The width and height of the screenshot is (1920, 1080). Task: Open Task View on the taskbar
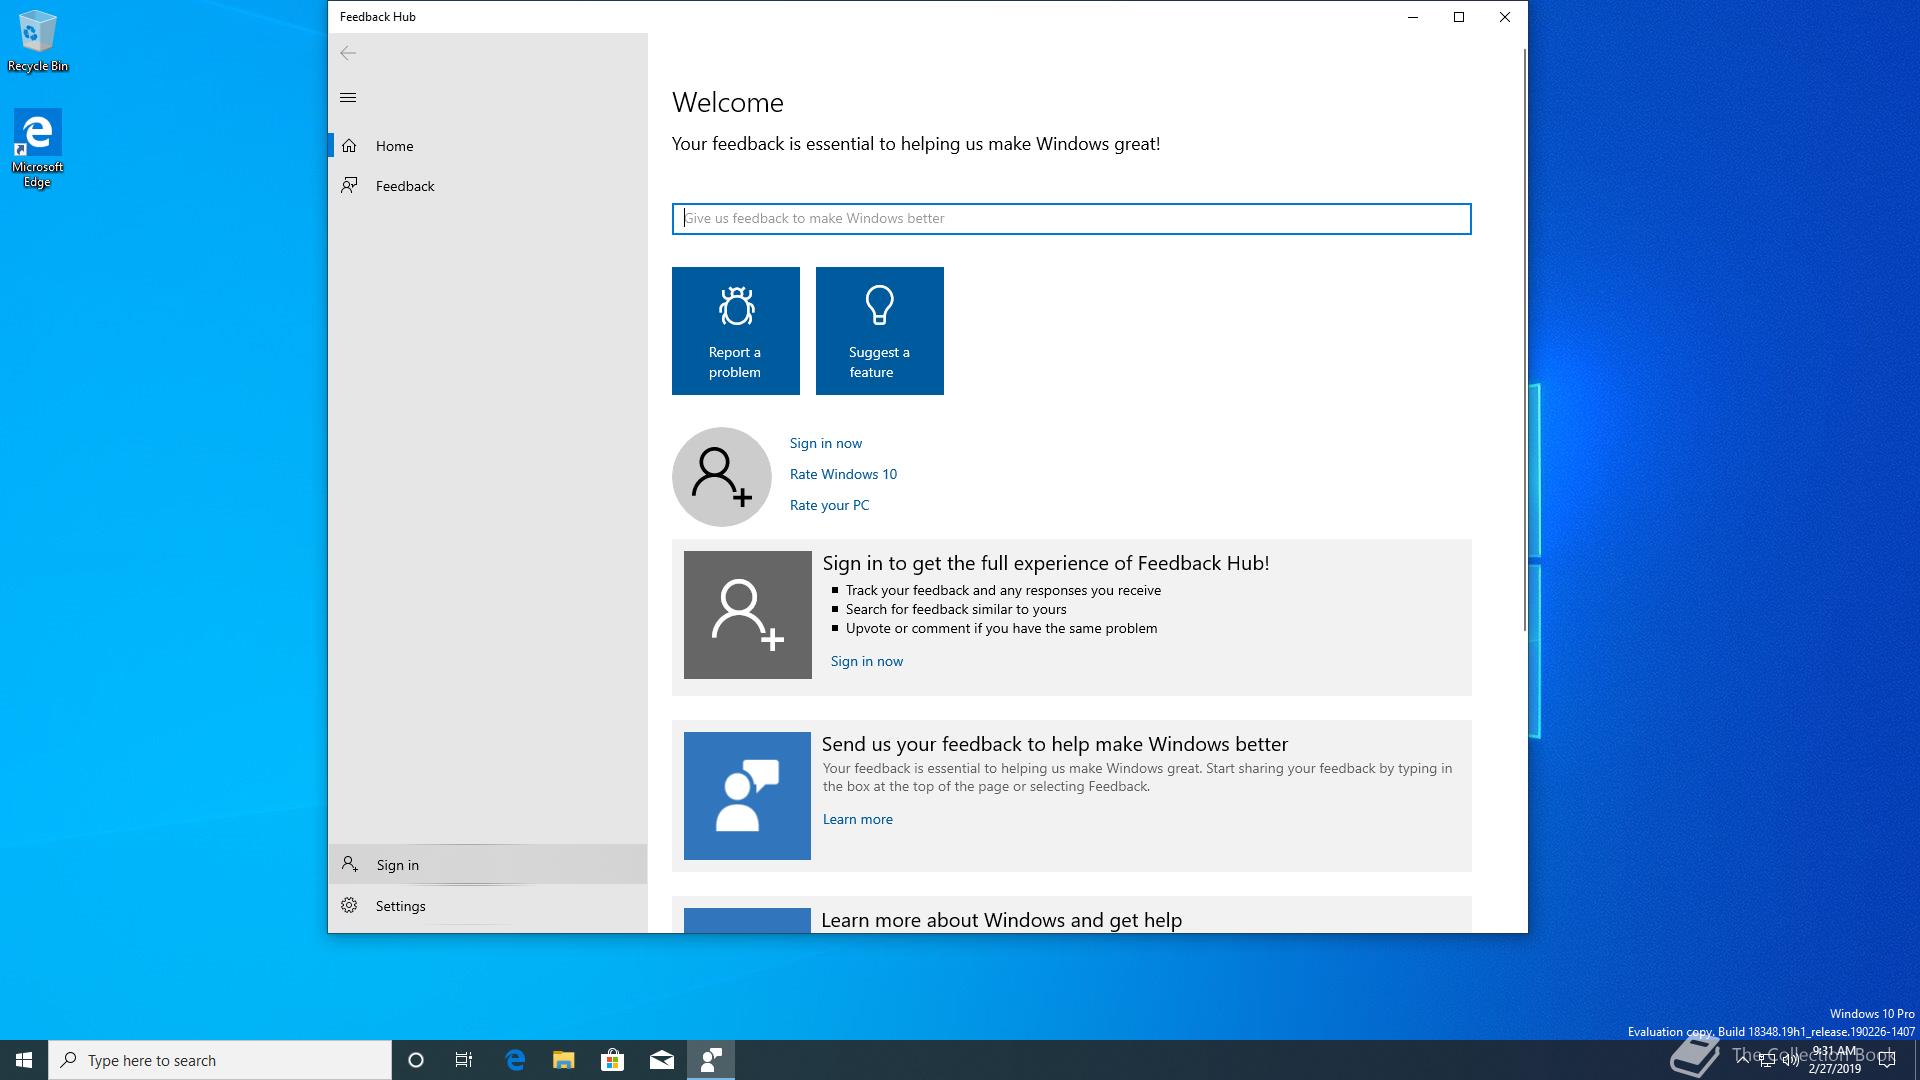point(464,1060)
